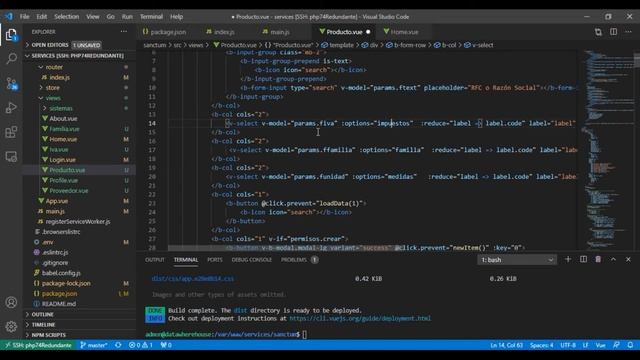
Task: Switch to the package.json editor tab
Action: tap(168, 32)
